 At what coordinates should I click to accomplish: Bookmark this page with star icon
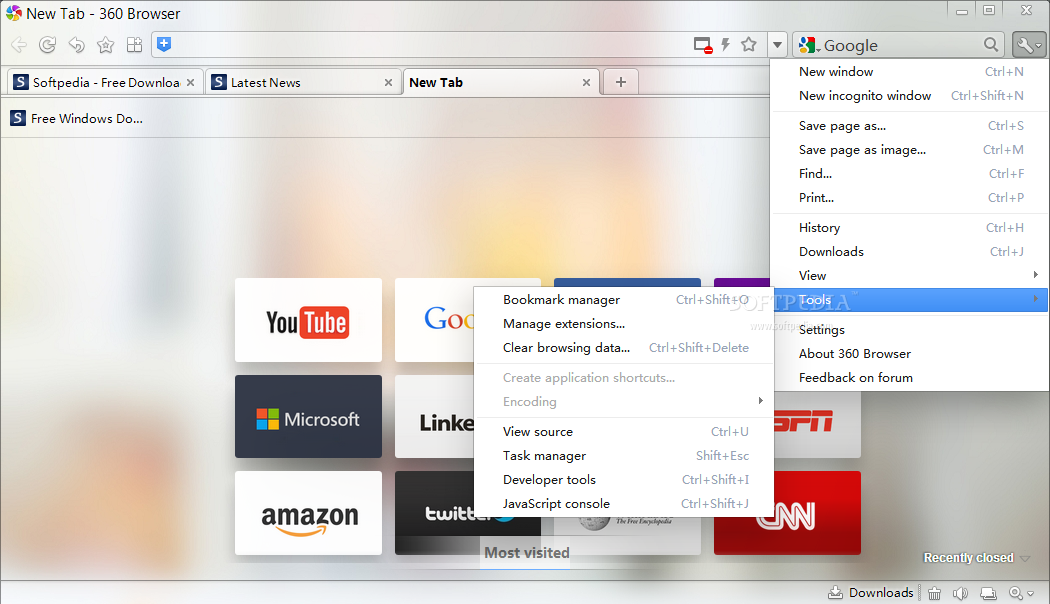tap(749, 45)
